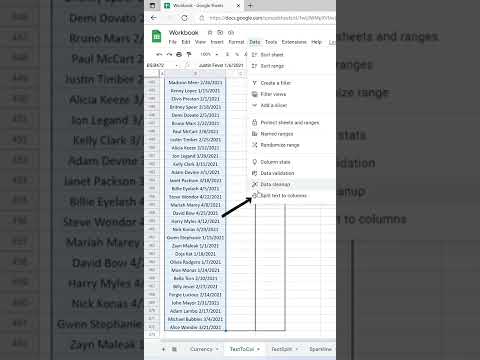Image resolution: width=480 pixels, height=360 pixels.
Task: Click the Google Sheets logo icon
Action: 156,36
